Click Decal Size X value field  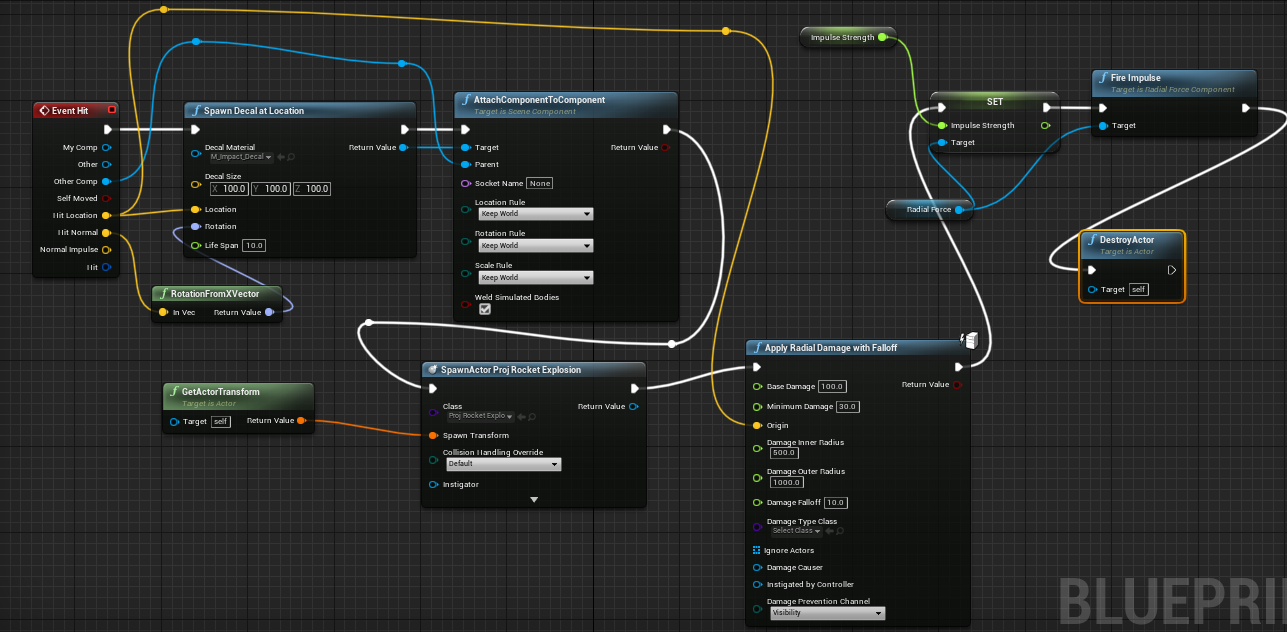[x=229, y=189]
